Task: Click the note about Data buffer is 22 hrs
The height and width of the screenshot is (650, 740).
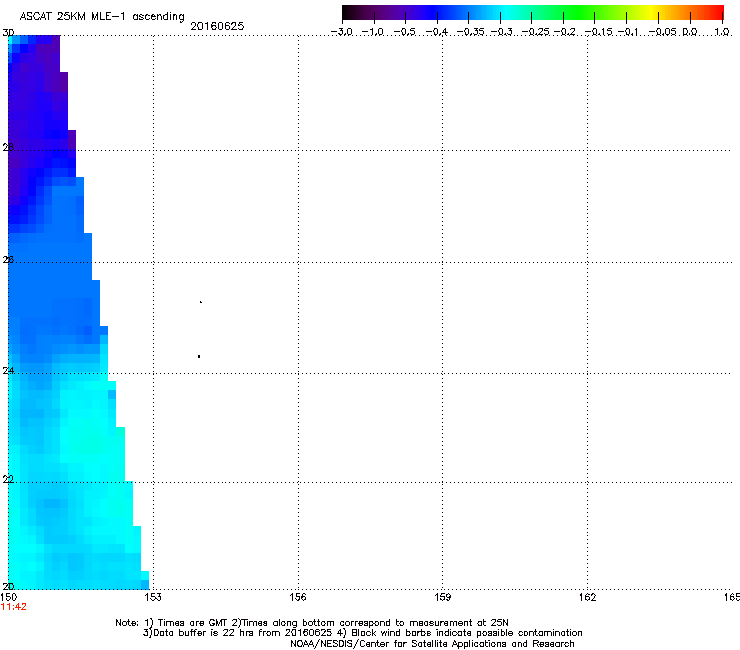Action: 362,633
